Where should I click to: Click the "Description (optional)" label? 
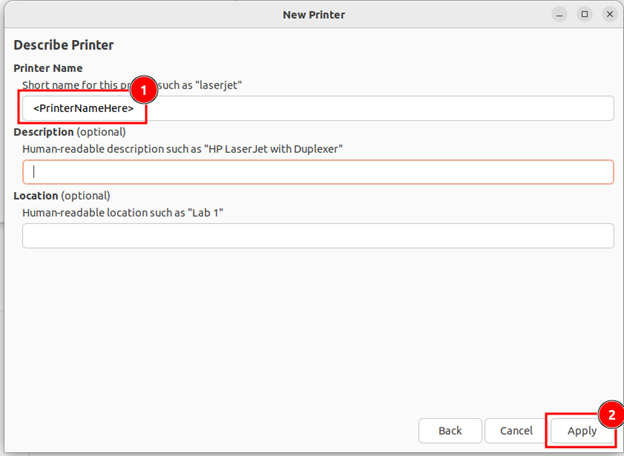[x=70, y=132]
